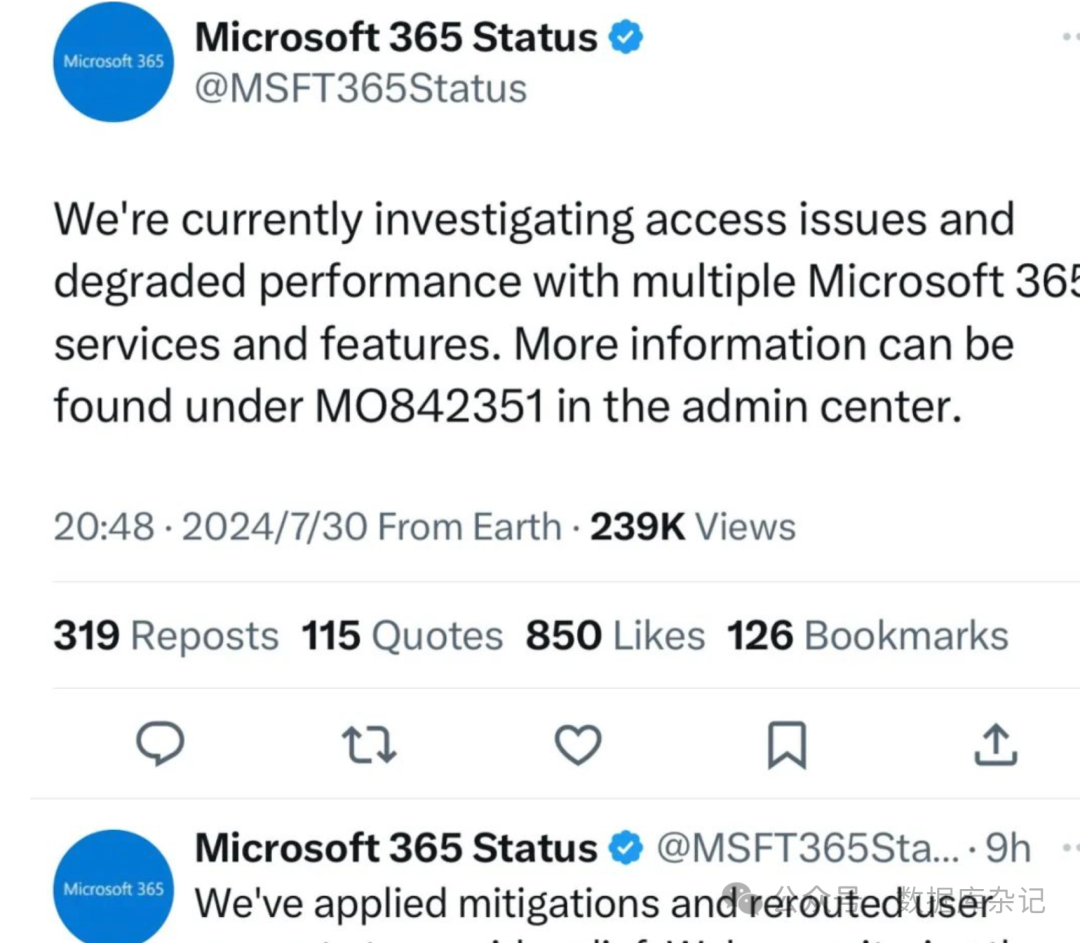The image size is (1080, 943).
Task: Click the 239K Views count
Action: pos(693,527)
